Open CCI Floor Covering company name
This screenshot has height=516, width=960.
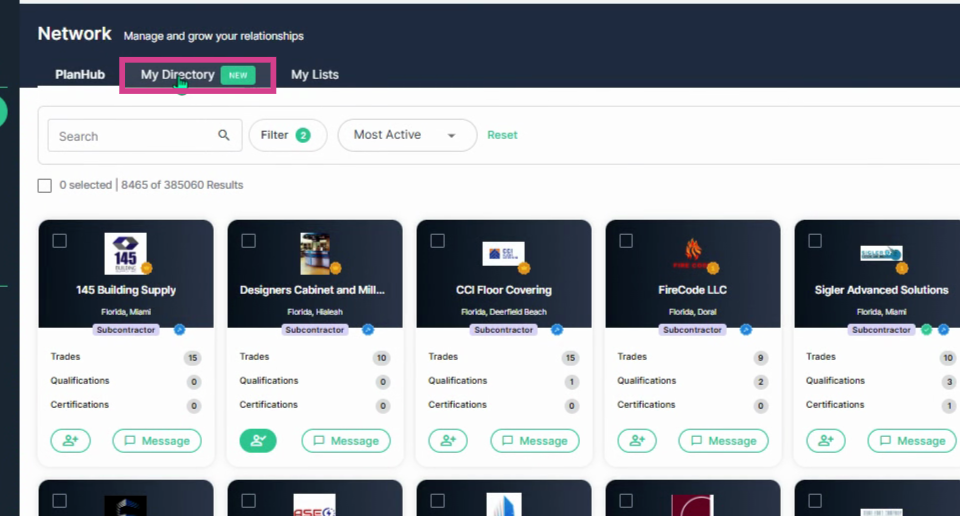point(503,290)
